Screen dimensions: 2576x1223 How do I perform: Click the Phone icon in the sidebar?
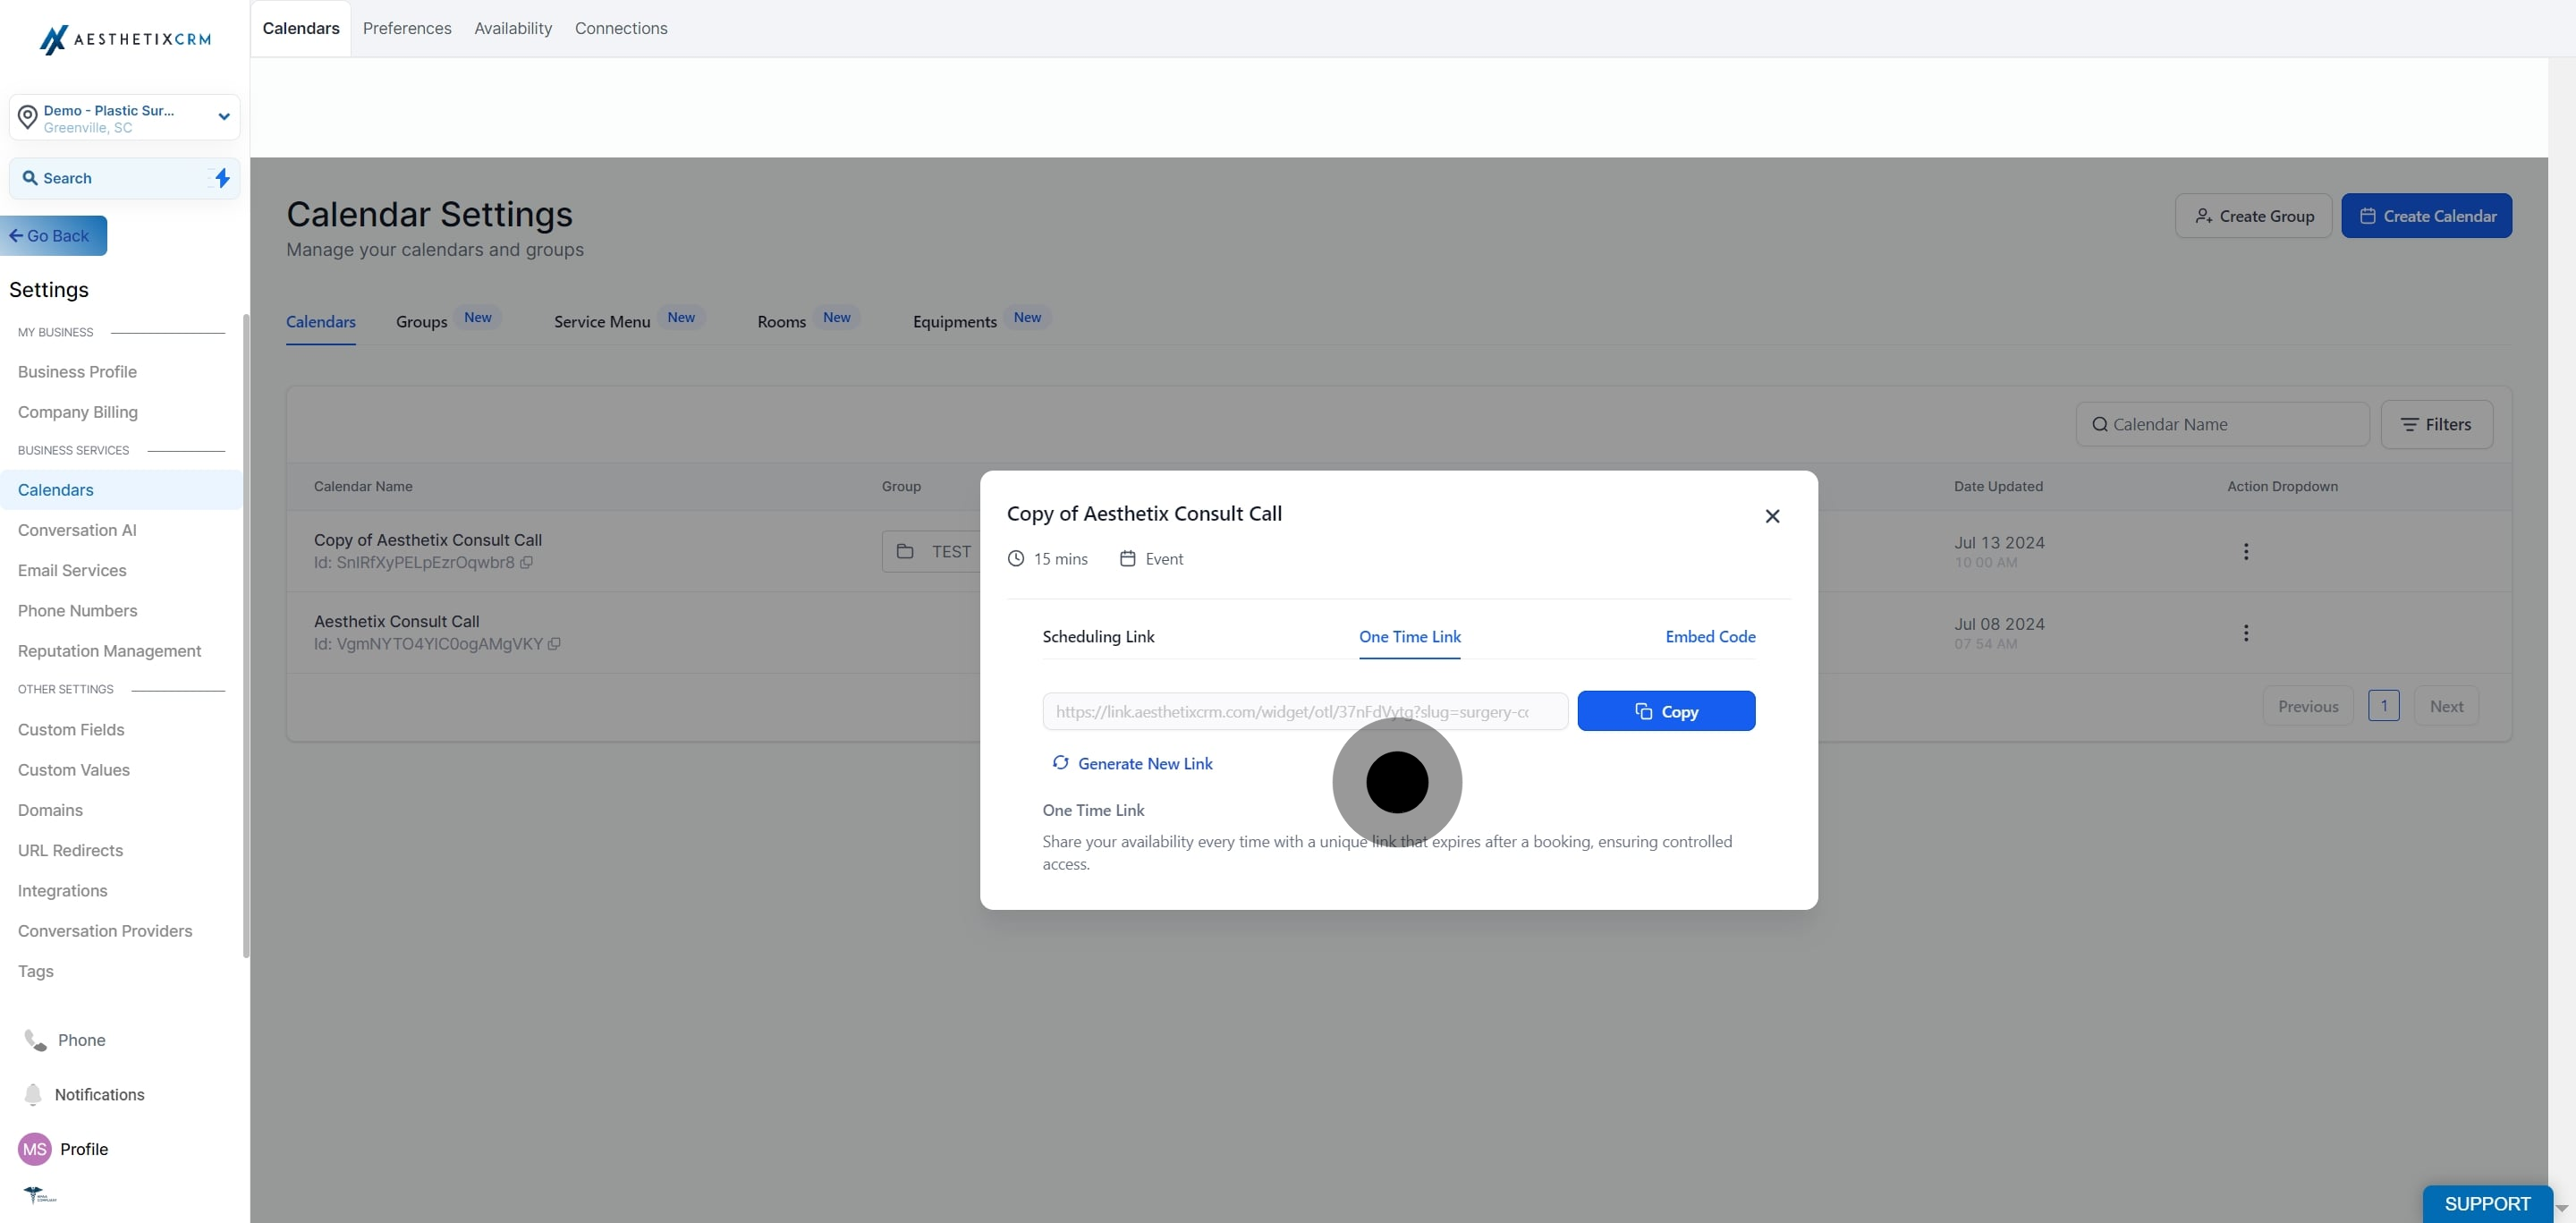point(35,1040)
